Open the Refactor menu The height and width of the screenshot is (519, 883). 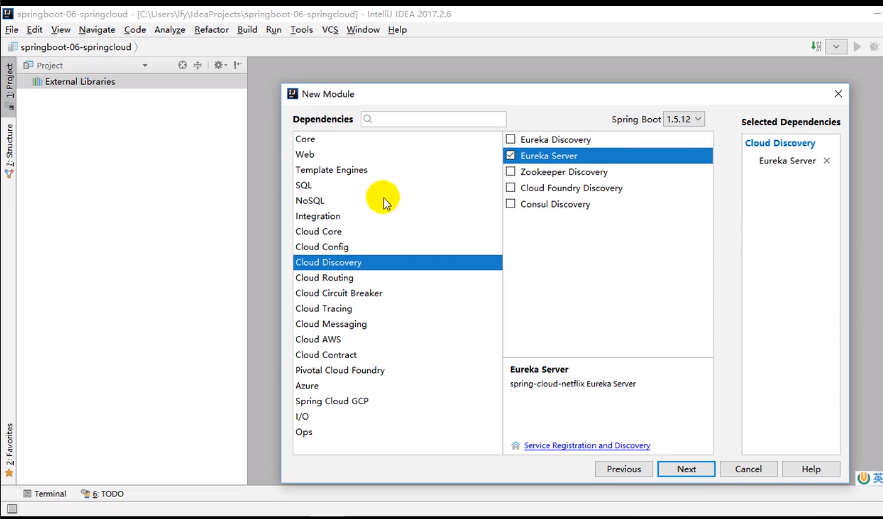coord(211,30)
